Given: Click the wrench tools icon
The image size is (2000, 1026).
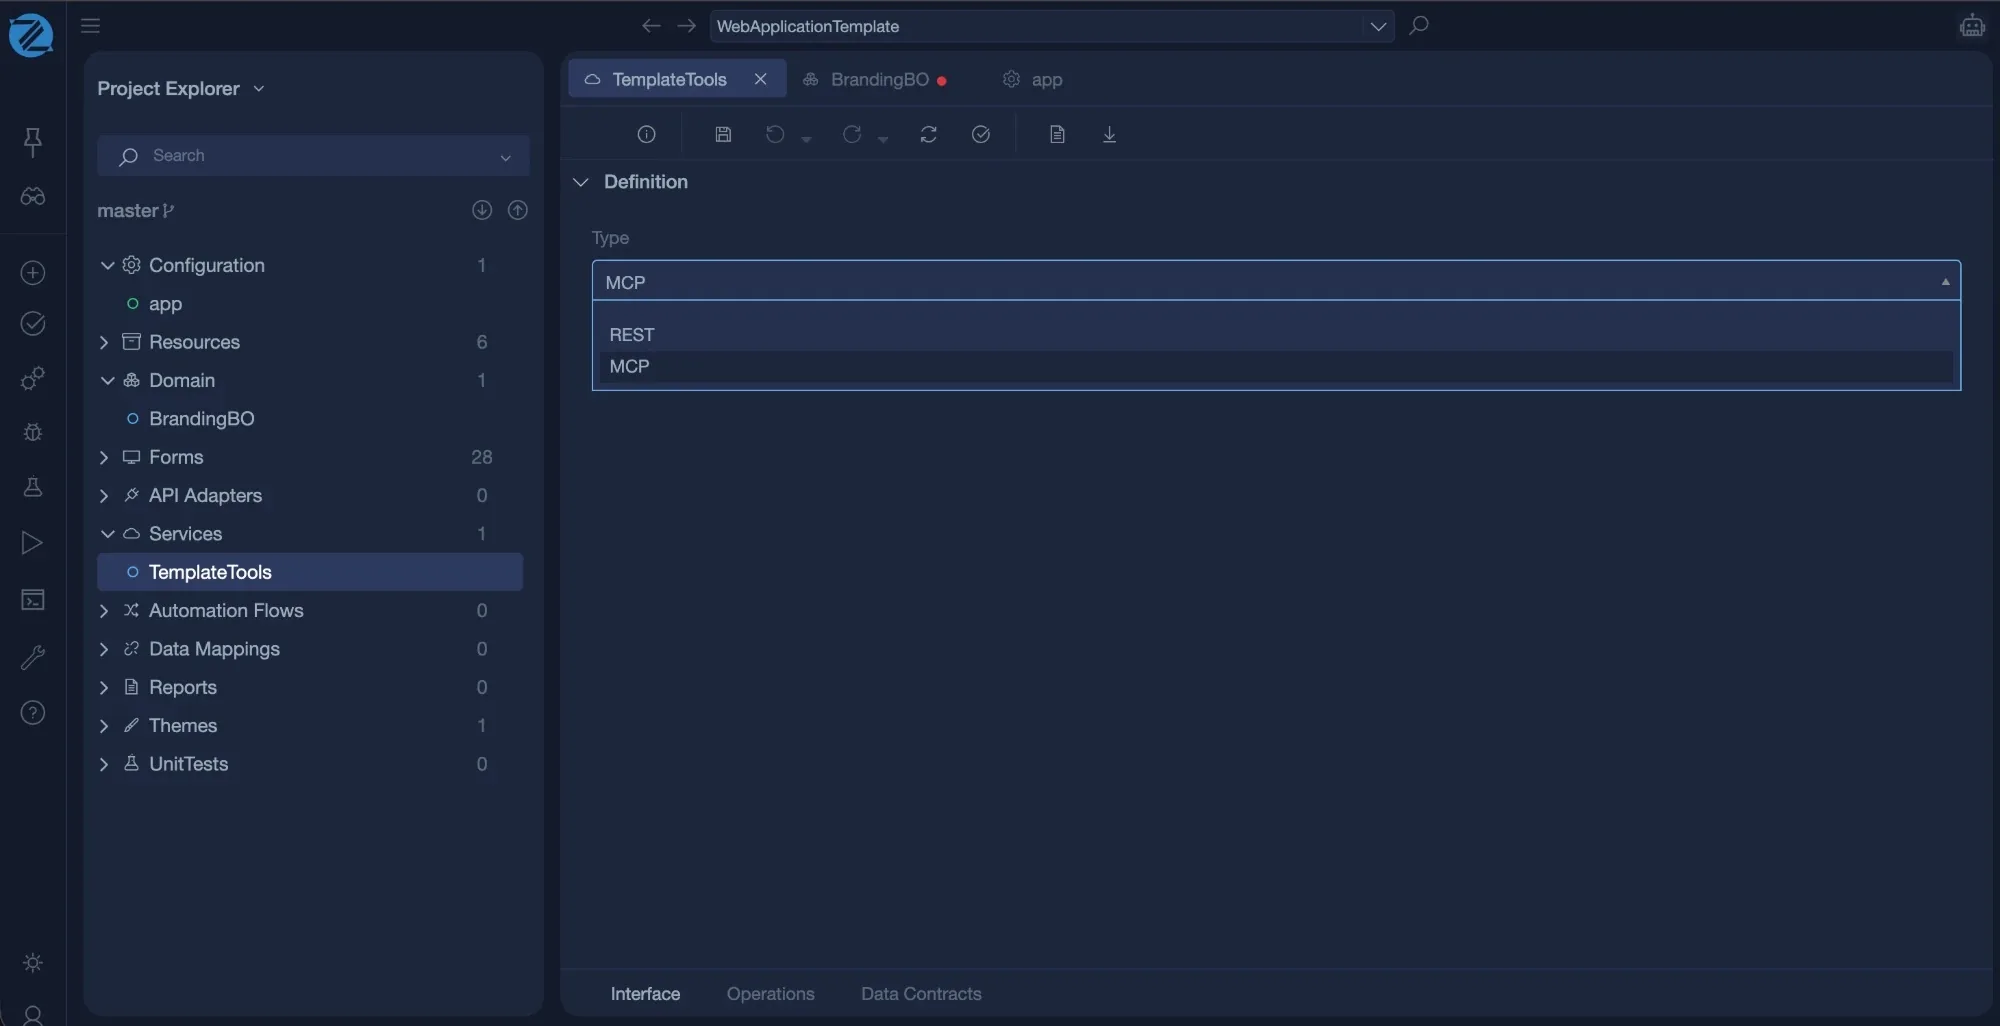Looking at the screenshot, I should 33,657.
